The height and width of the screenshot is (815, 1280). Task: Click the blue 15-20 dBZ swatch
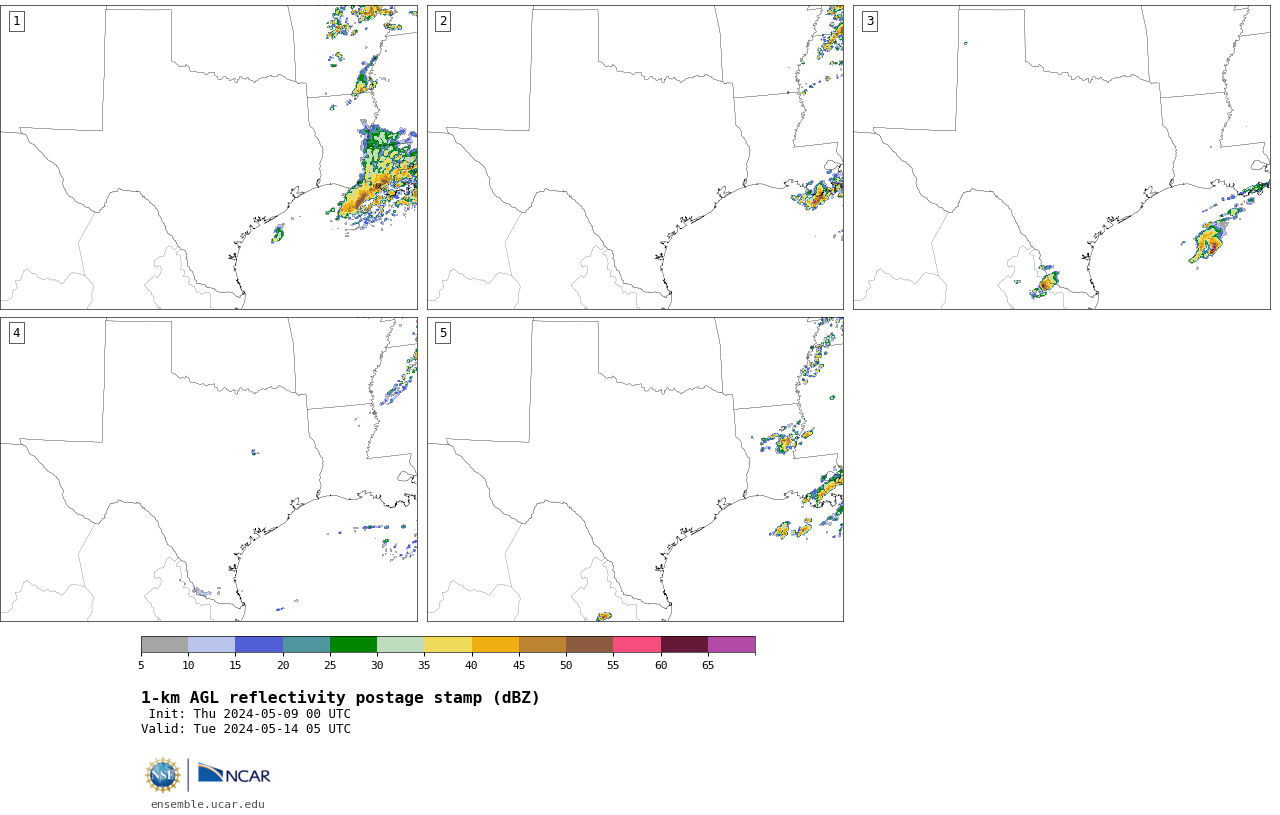tap(259, 645)
